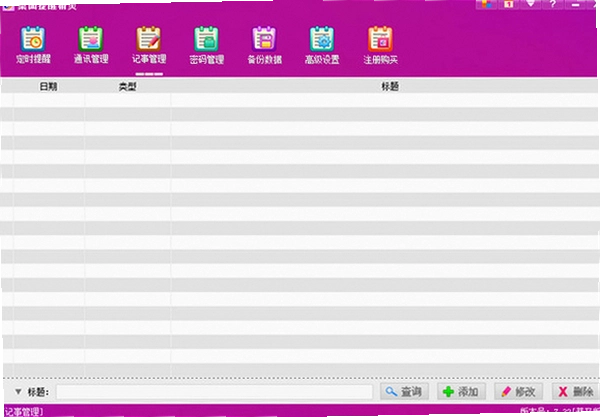The height and width of the screenshot is (417, 600).
Task: Open the 备份数据 backup data tool
Action: (264, 45)
